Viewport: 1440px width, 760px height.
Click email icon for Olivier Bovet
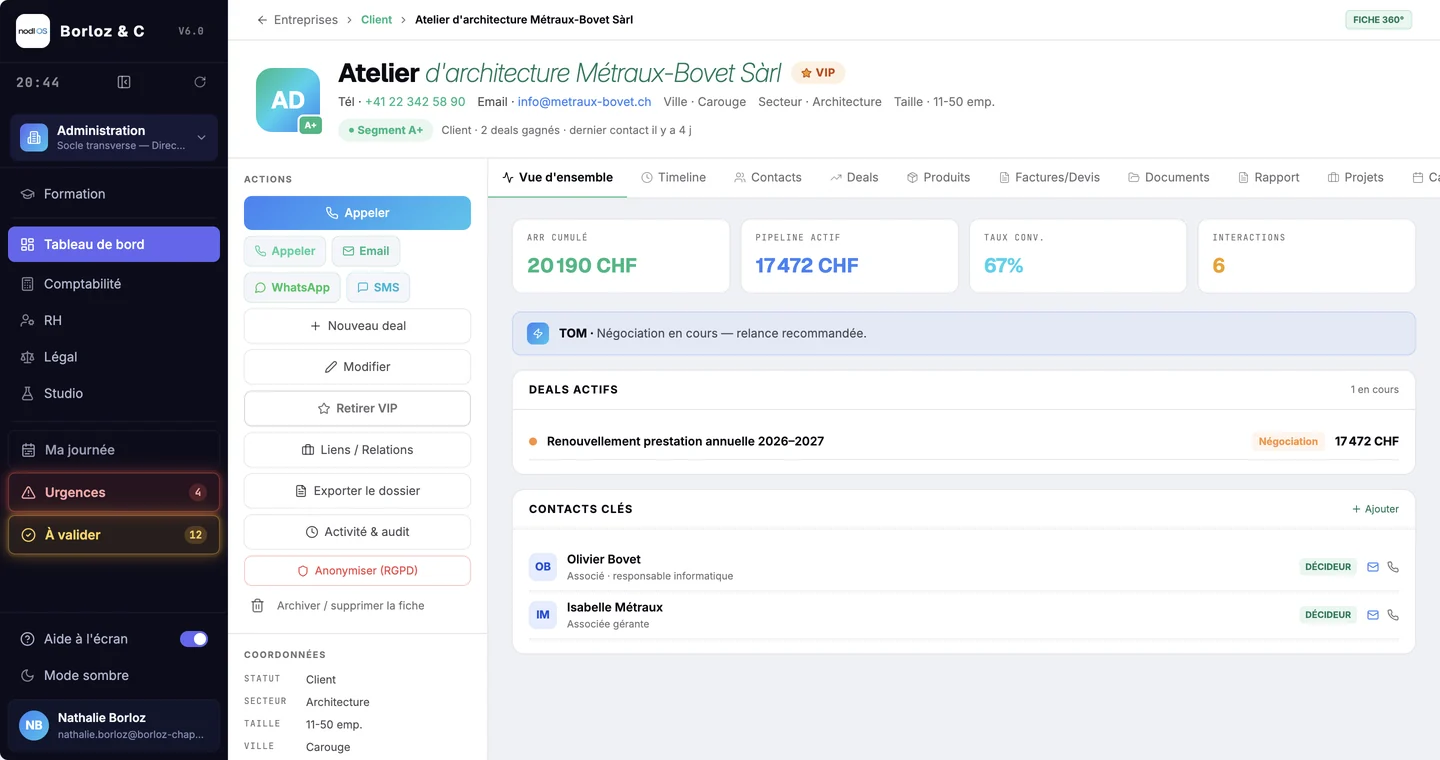click(1373, 567)
